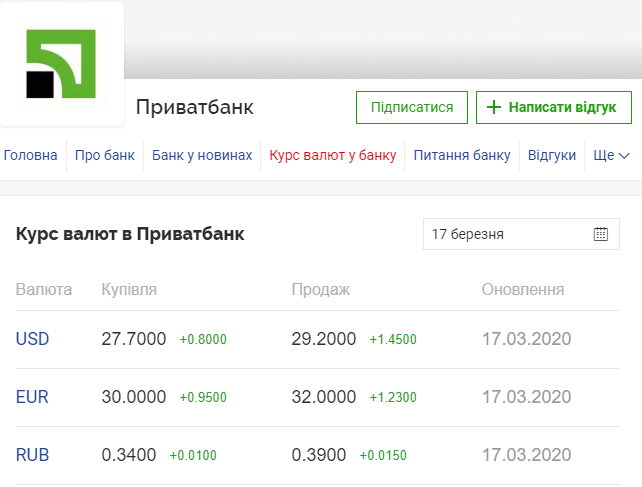Screen dimensions: 642x487
Task: Open Про банк tab
Action: (x=105, y=156)
